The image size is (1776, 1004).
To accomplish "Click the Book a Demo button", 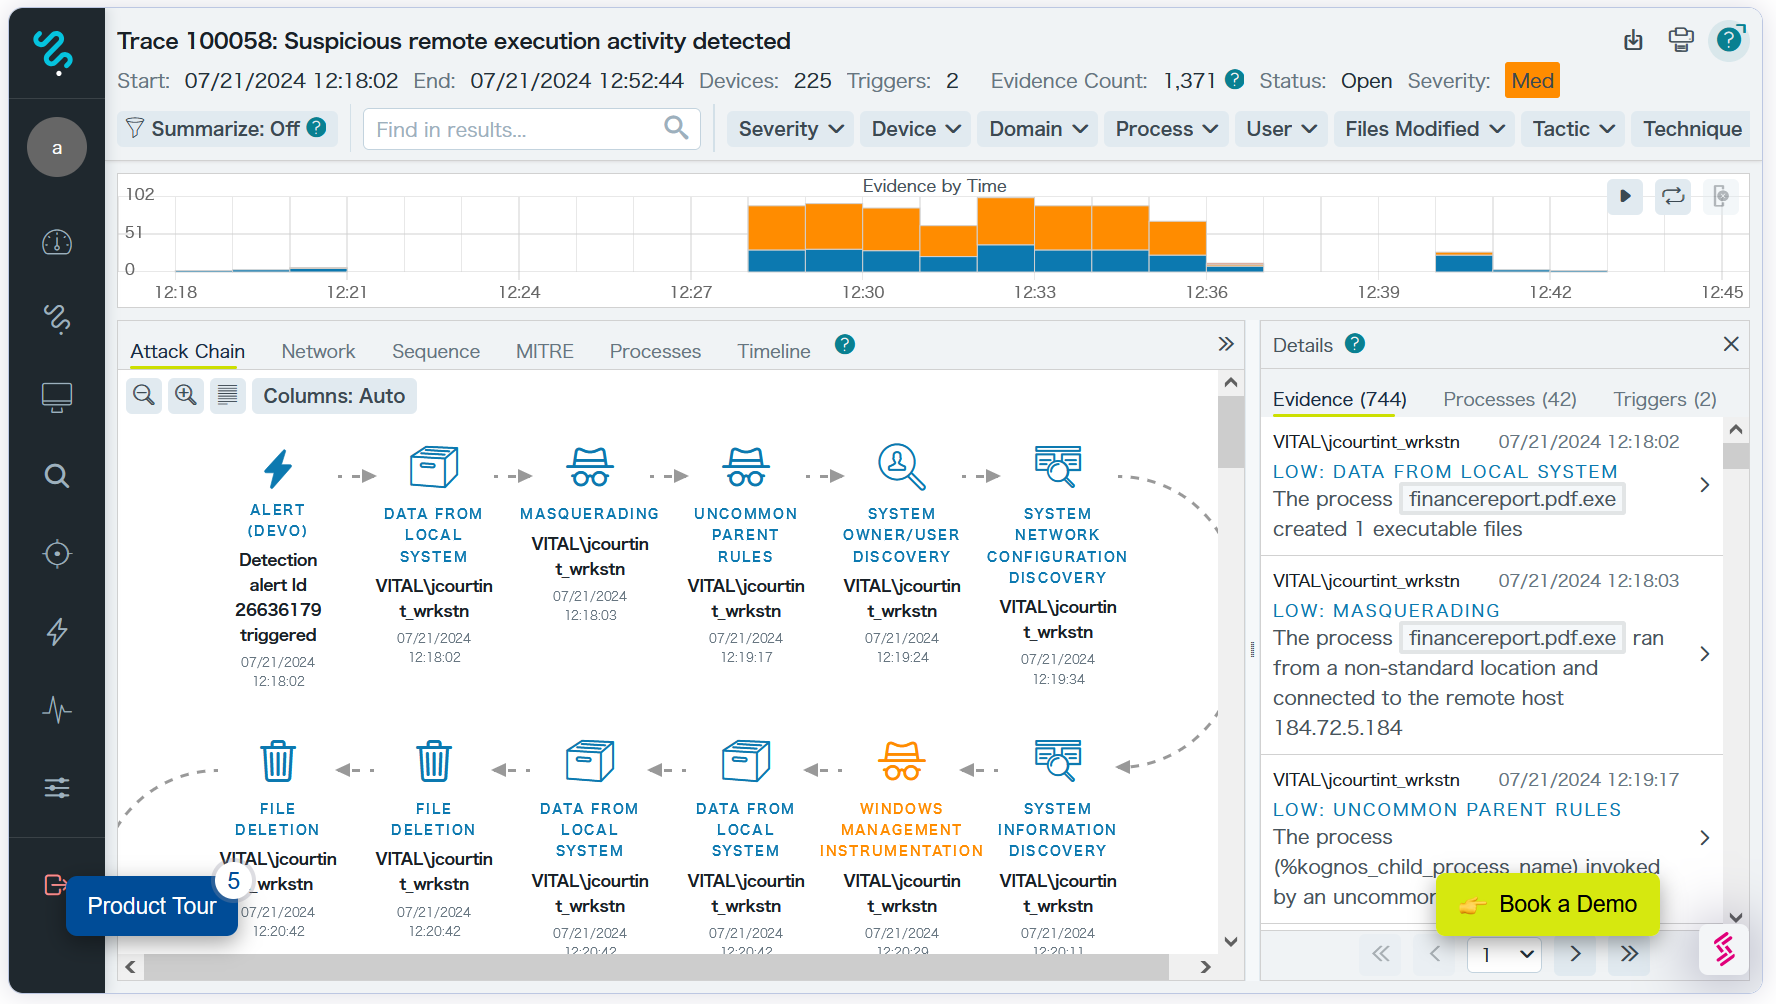I will 1547,905.
